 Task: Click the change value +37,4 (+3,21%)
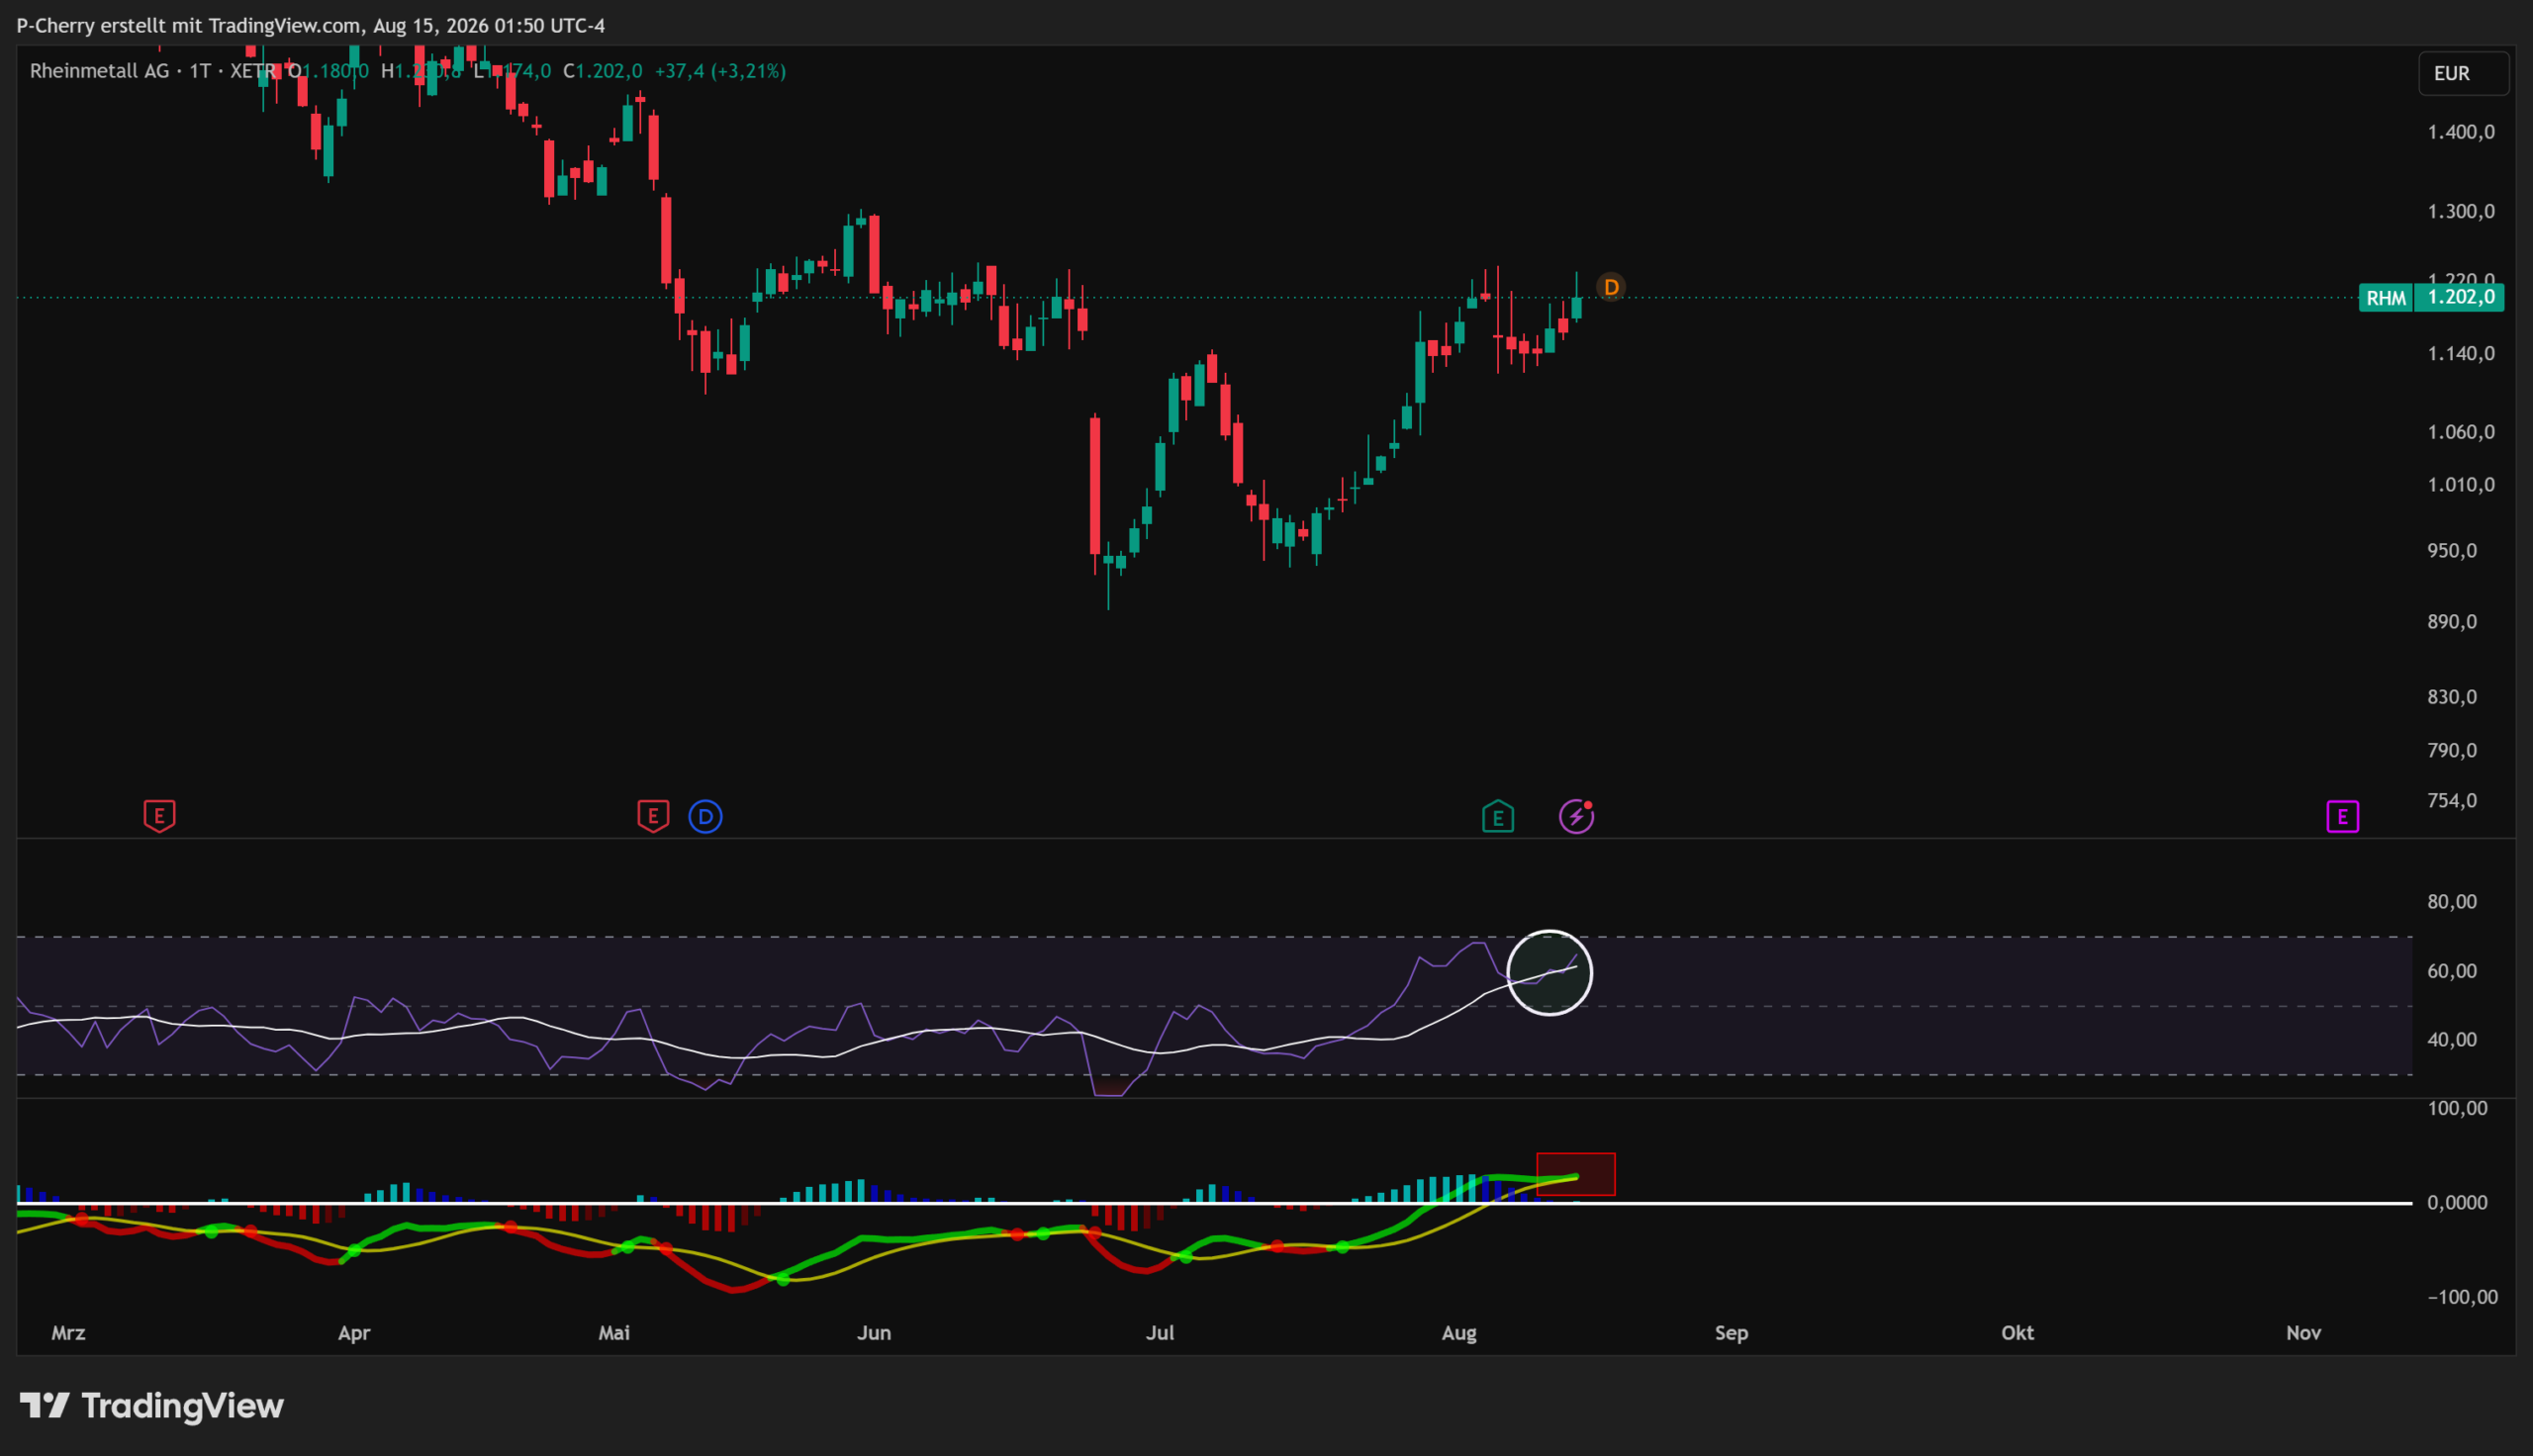pyautogui.click(x=720, y=71)
